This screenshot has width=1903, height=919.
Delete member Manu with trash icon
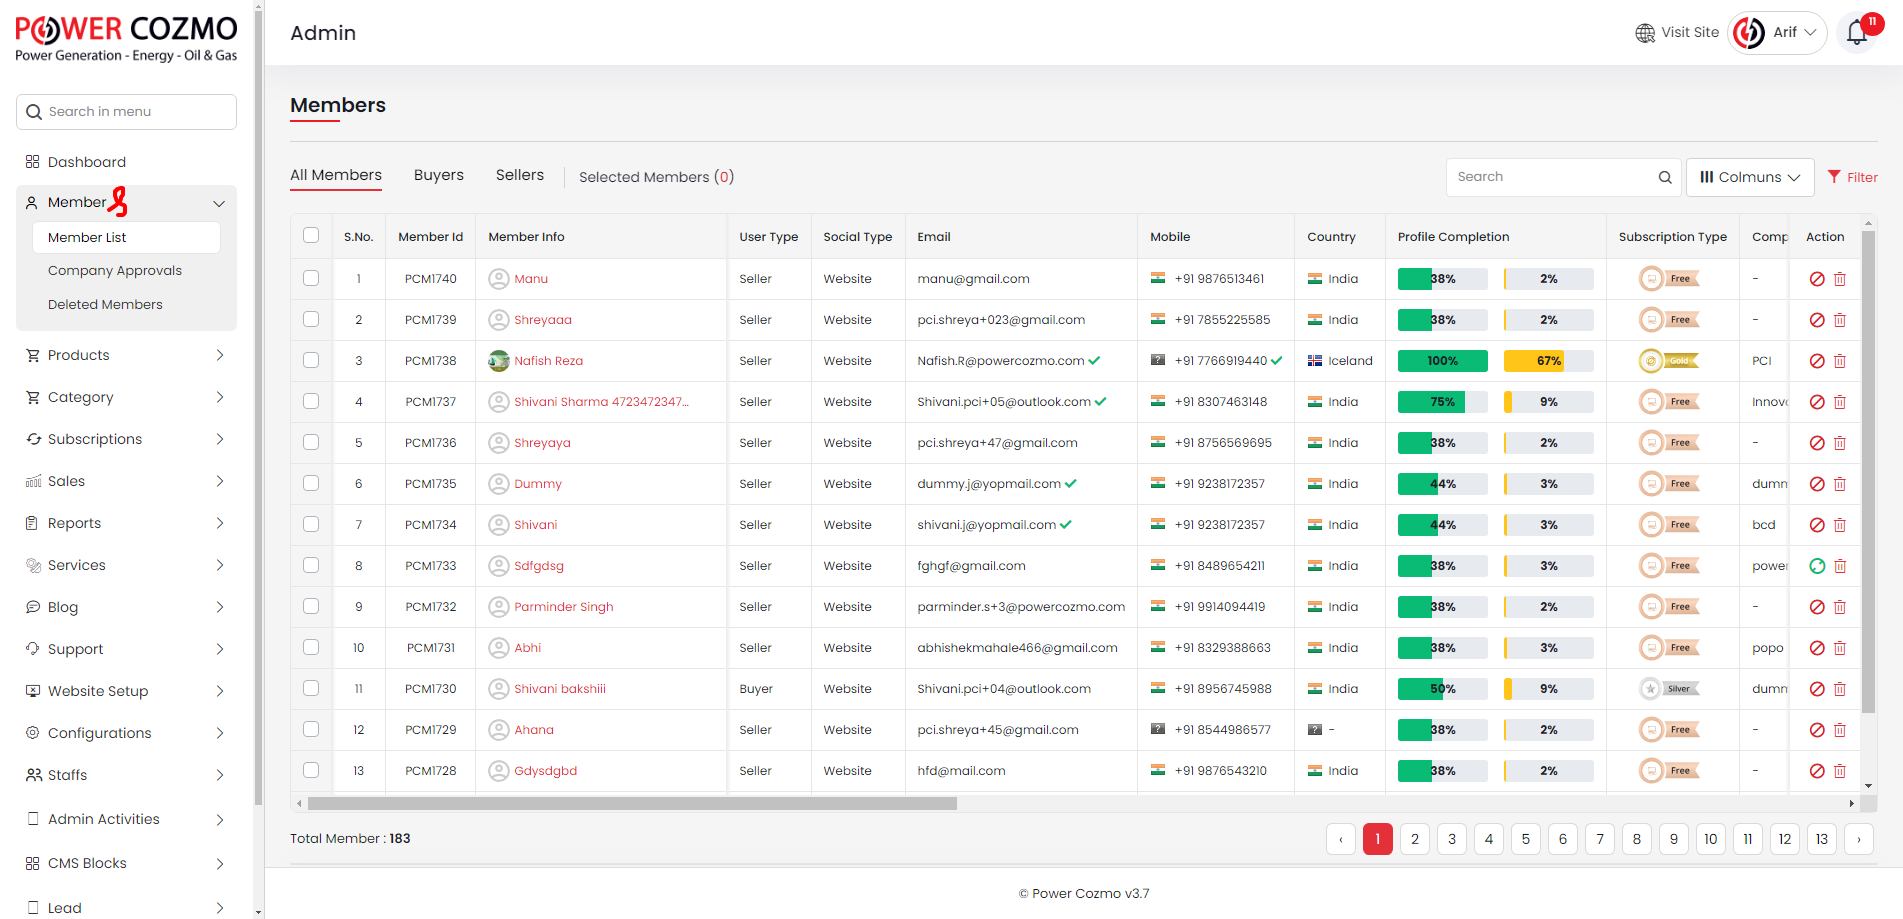tap(1840, 279)
